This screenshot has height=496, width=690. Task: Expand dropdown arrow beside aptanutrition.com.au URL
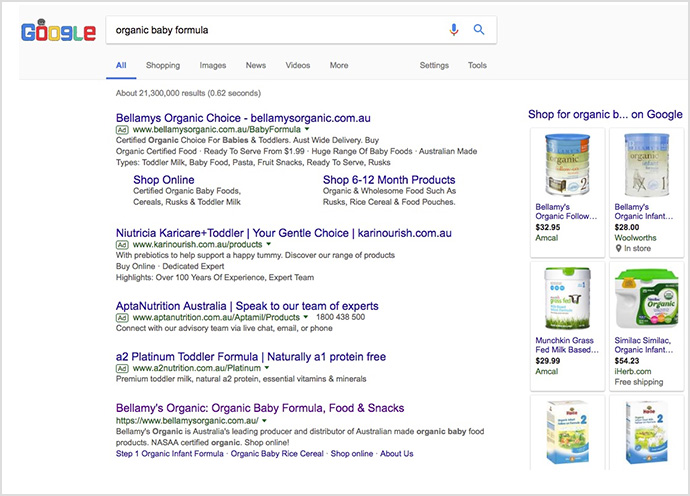pyautogui.click(x=306, y=317)
